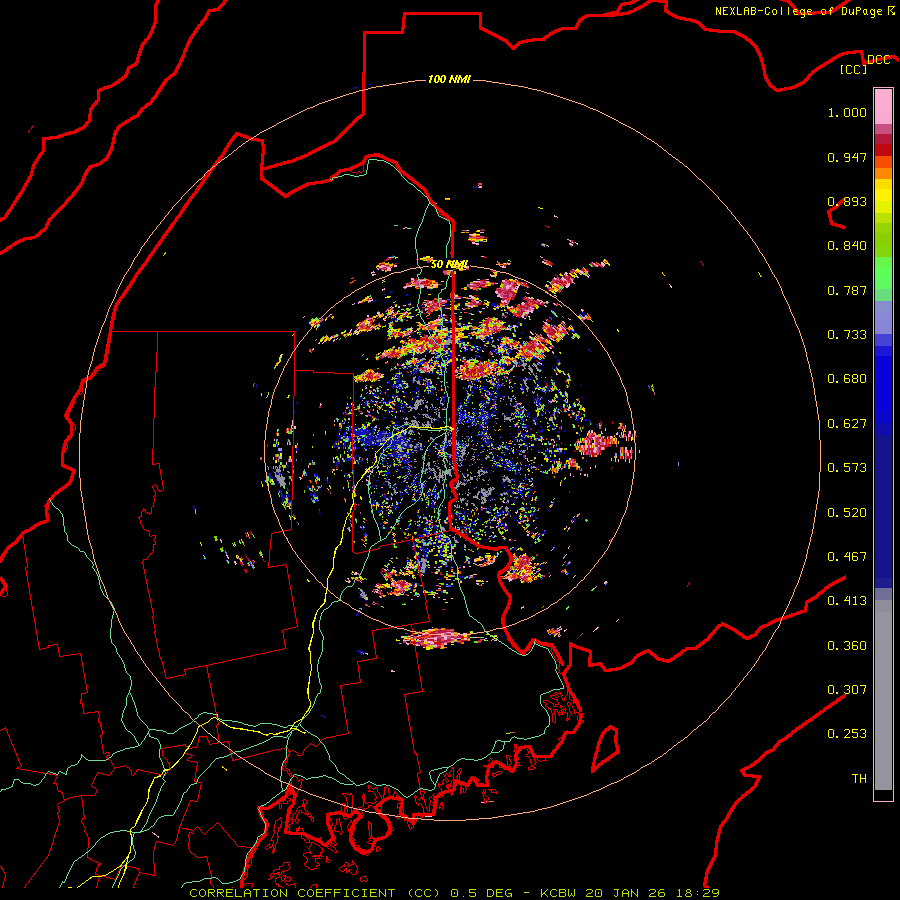Select the 0.627 legend value

pos(847,424)
